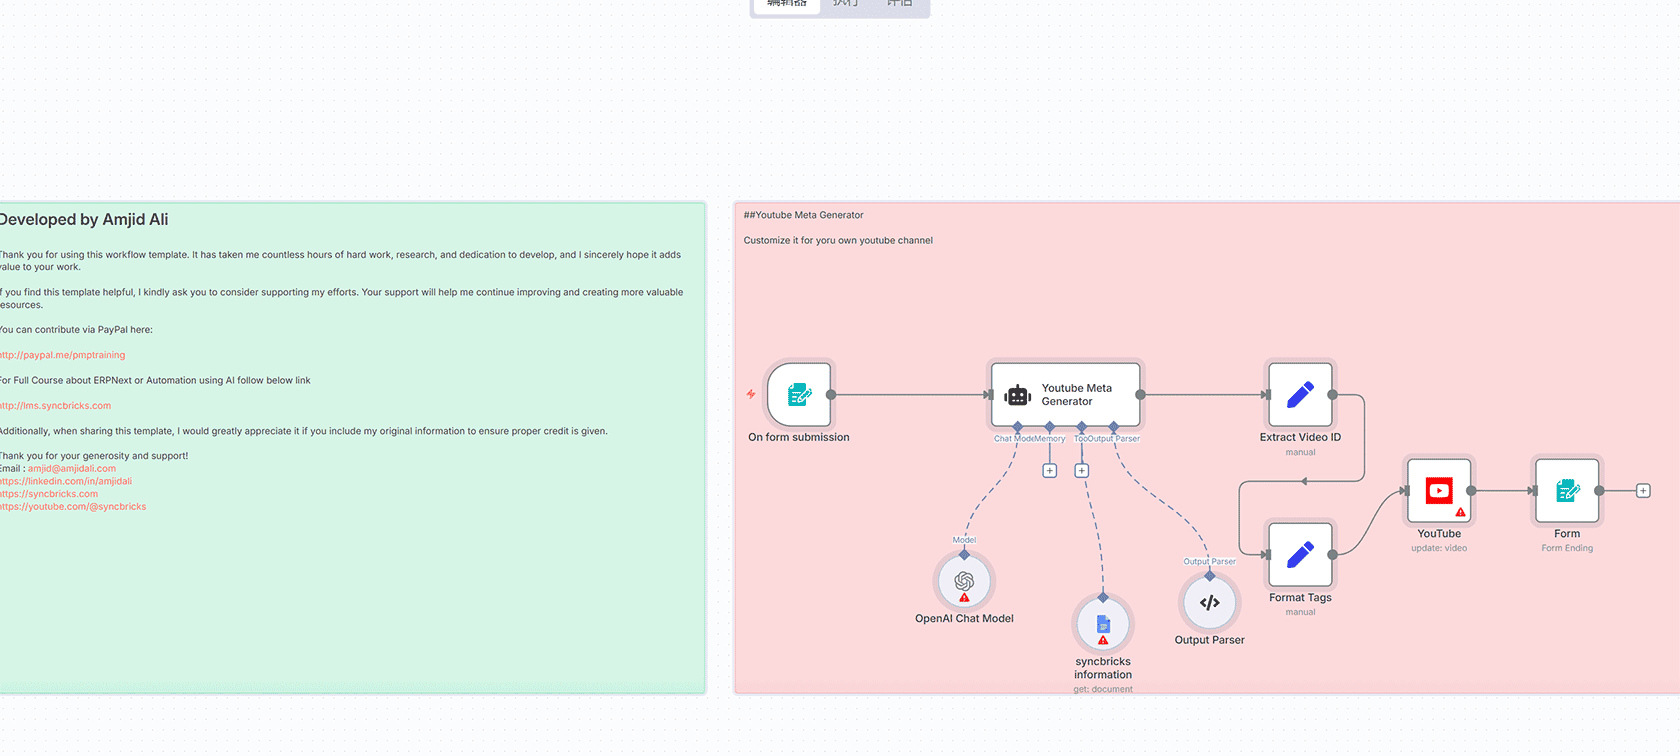Viewport: 1680px width, 756px height.
Task: Open the paypal.me/pmptraining link
Action: click(63, 355)
